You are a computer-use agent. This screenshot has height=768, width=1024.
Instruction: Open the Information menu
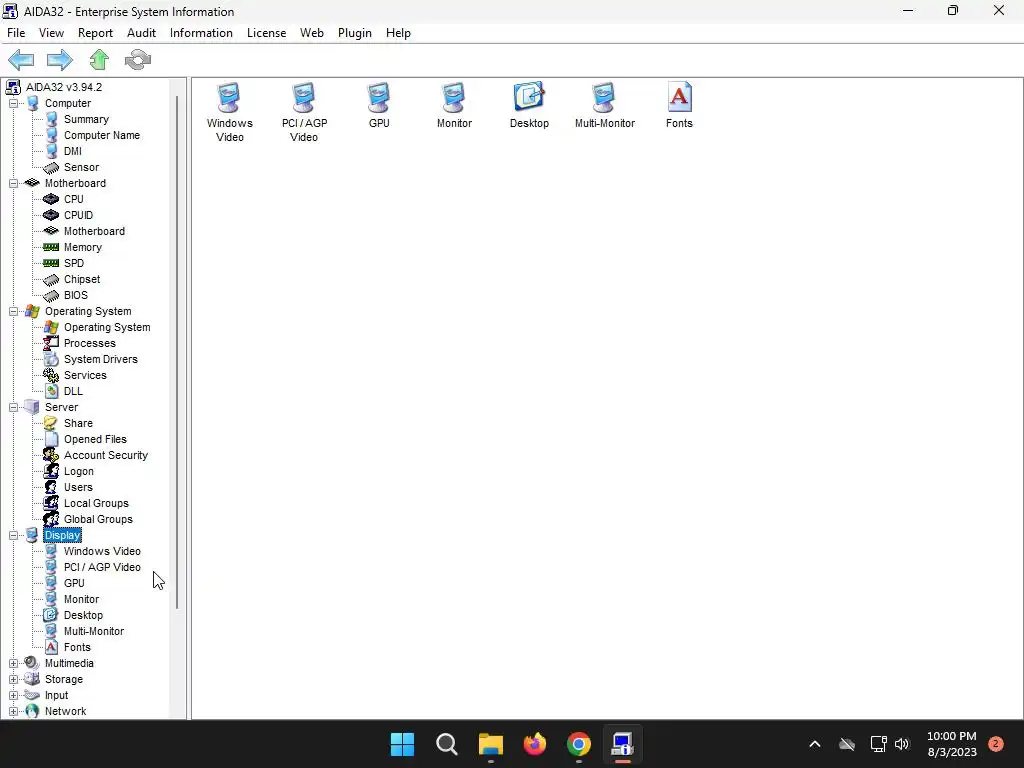click(201, 33)
